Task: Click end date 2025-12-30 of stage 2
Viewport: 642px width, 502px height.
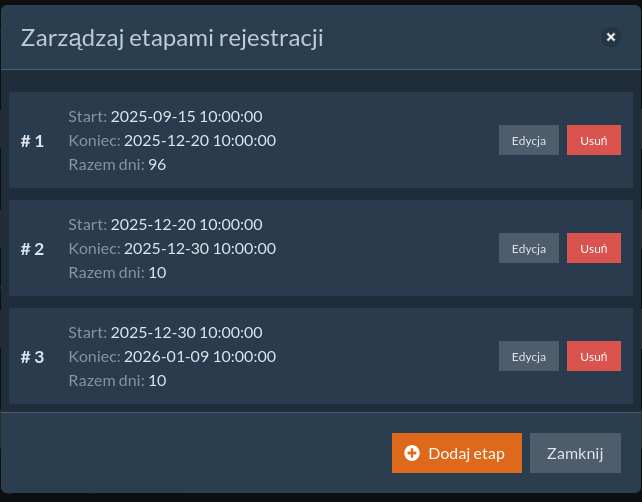Action: tap(199, 248)
